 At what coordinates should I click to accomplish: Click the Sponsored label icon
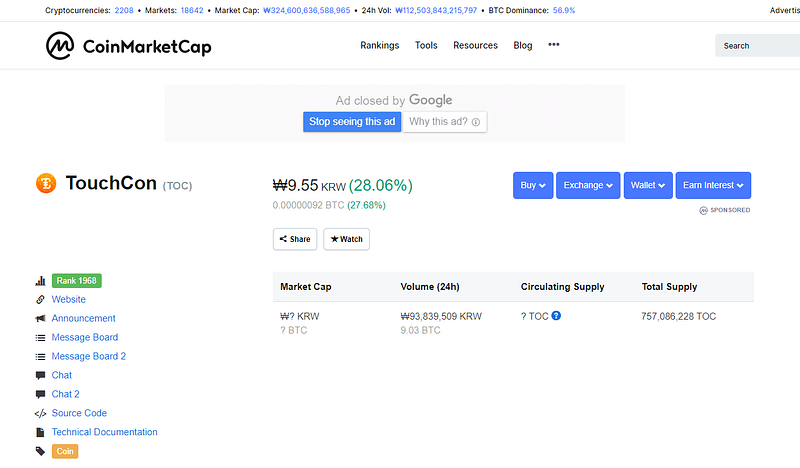703,210
